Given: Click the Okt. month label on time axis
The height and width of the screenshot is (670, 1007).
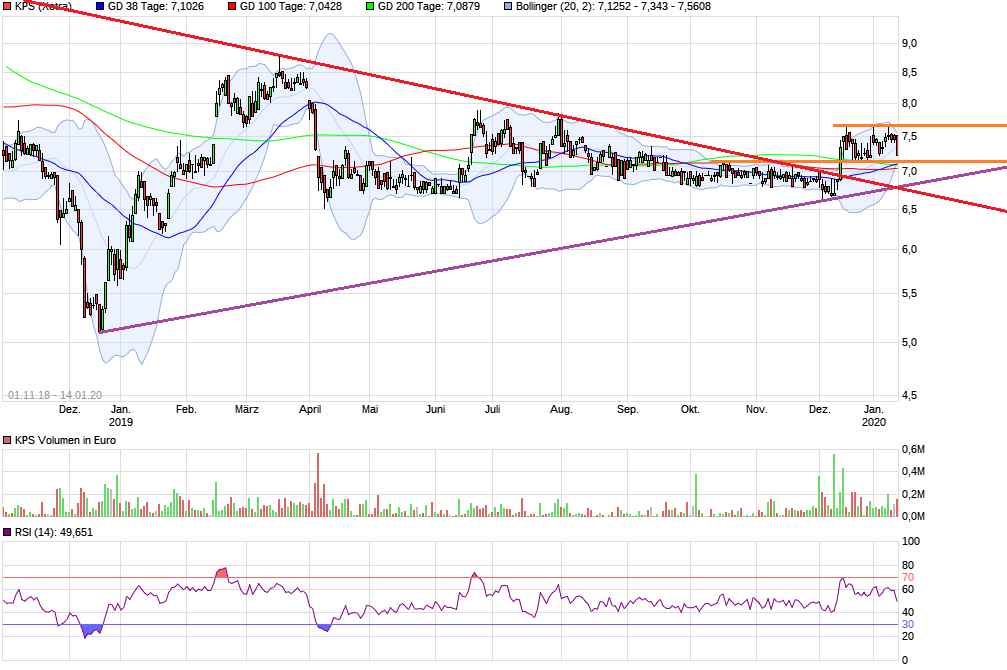Looking at the screenshot, I should [x=690, y=410].
